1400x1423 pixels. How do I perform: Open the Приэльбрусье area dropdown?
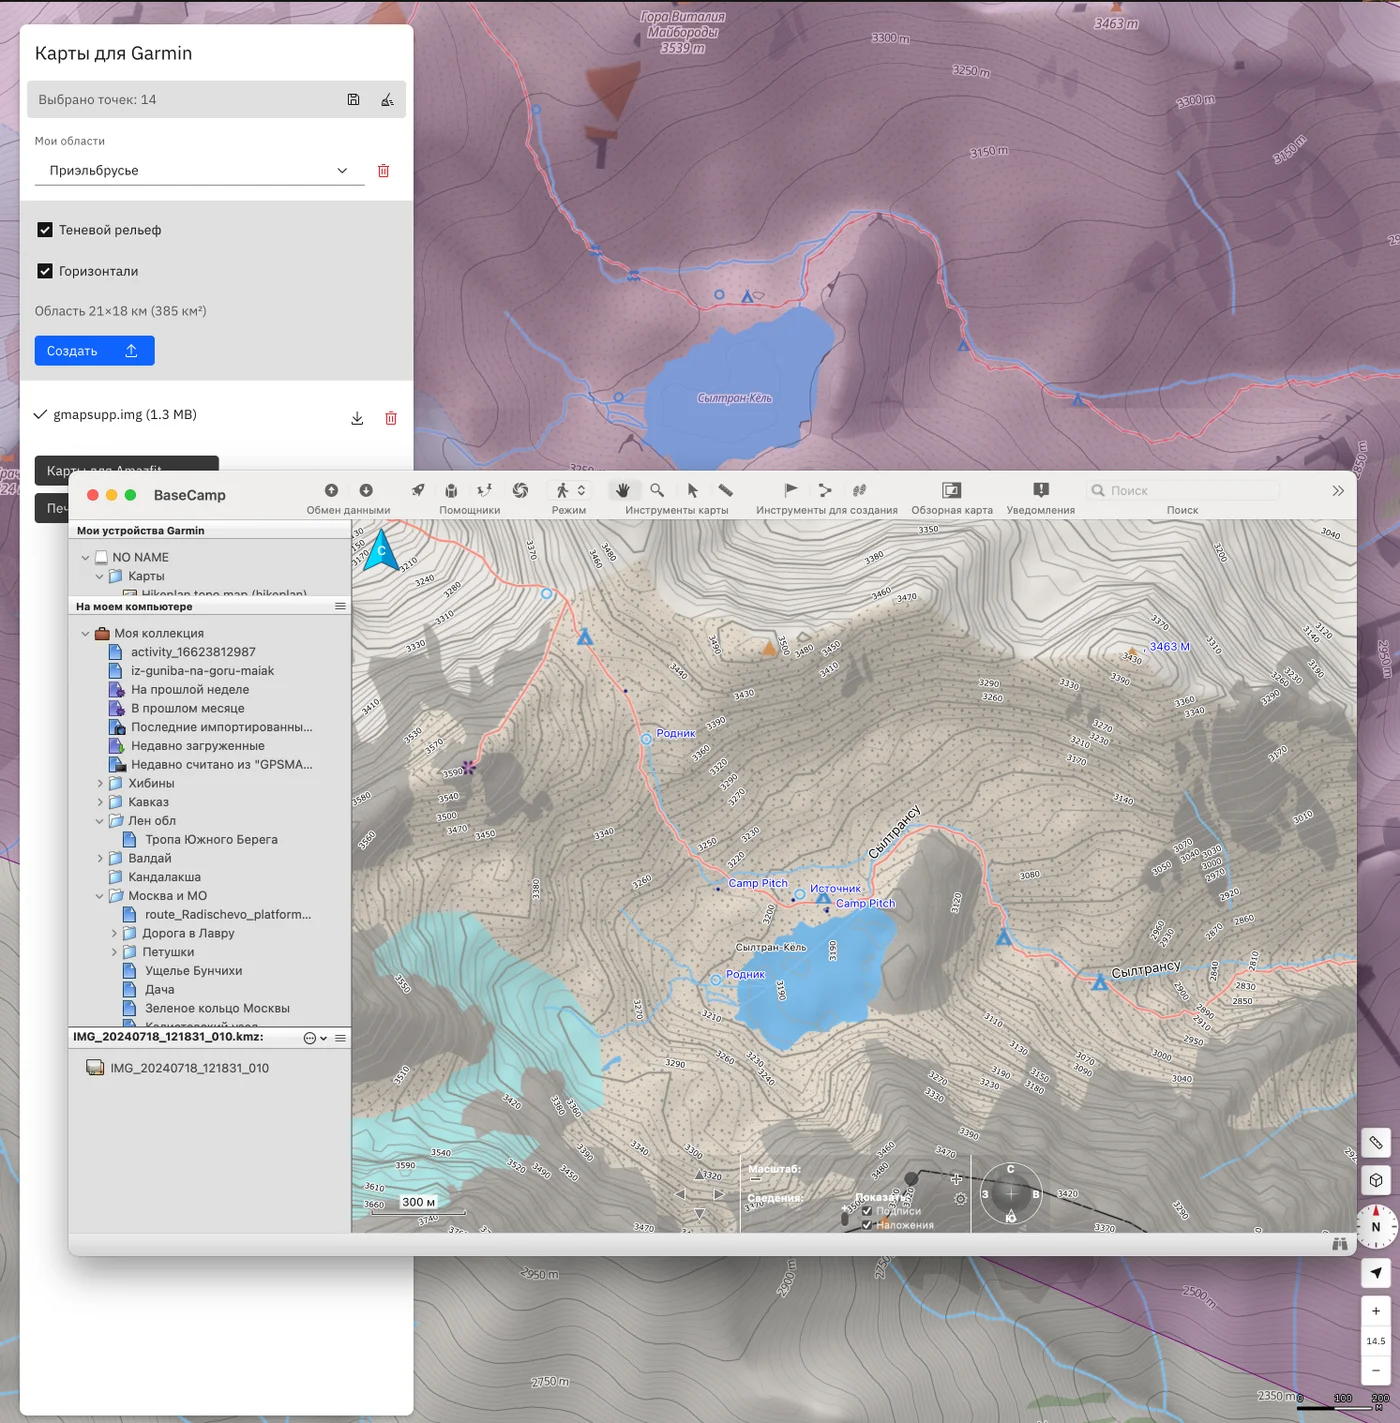tap(200, 171)
